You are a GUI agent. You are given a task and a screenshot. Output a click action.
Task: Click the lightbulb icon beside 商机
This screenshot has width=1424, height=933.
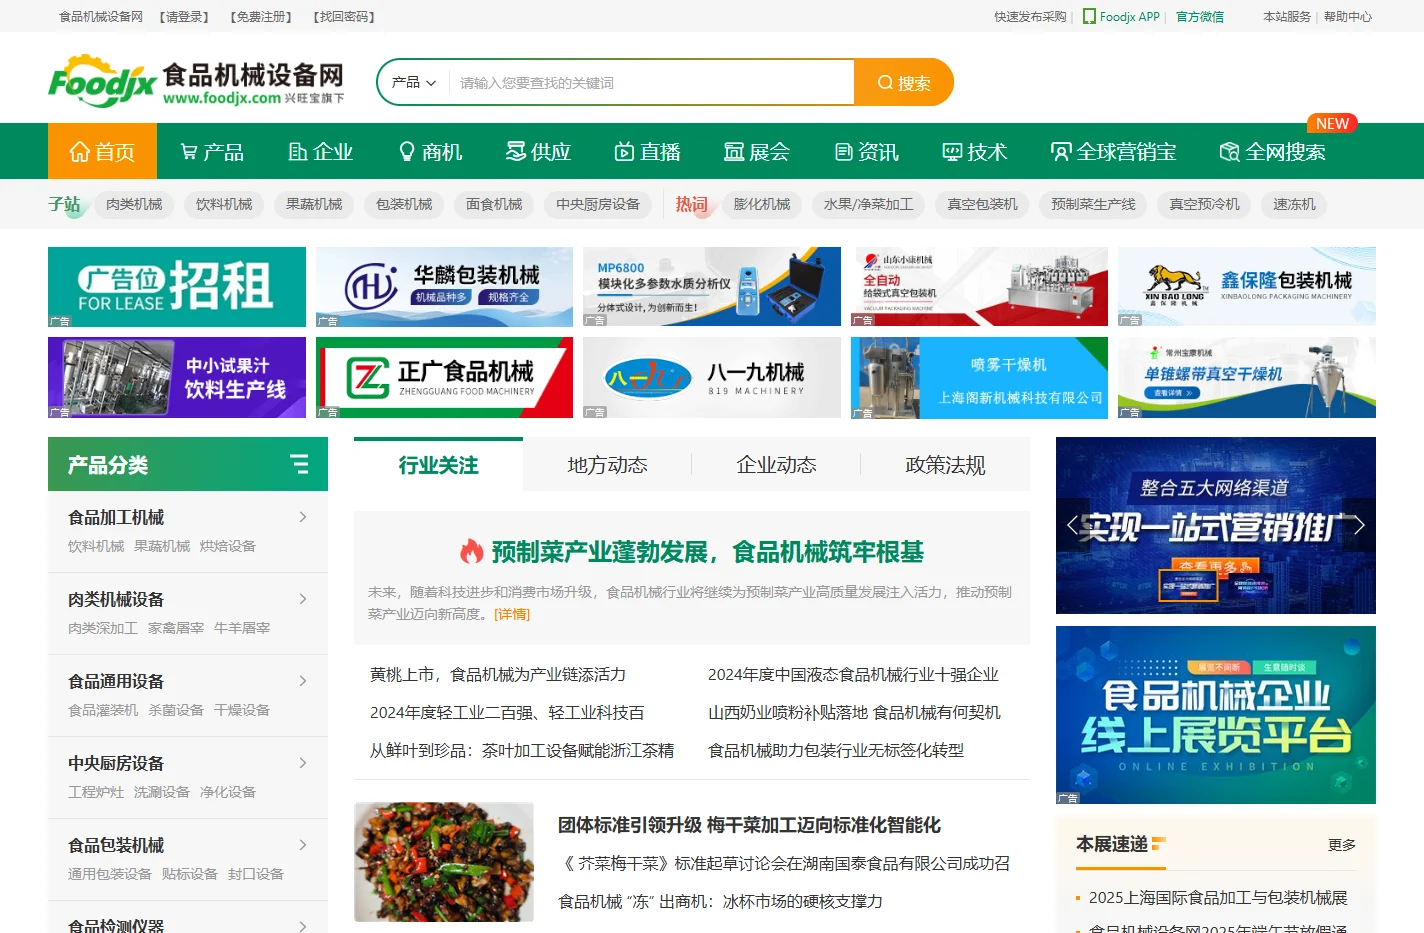point(407,152)
